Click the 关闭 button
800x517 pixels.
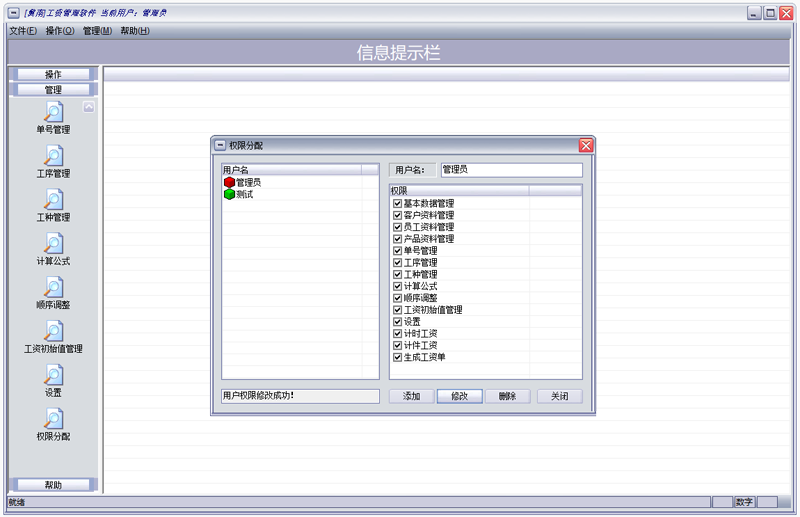click(560, 396)
